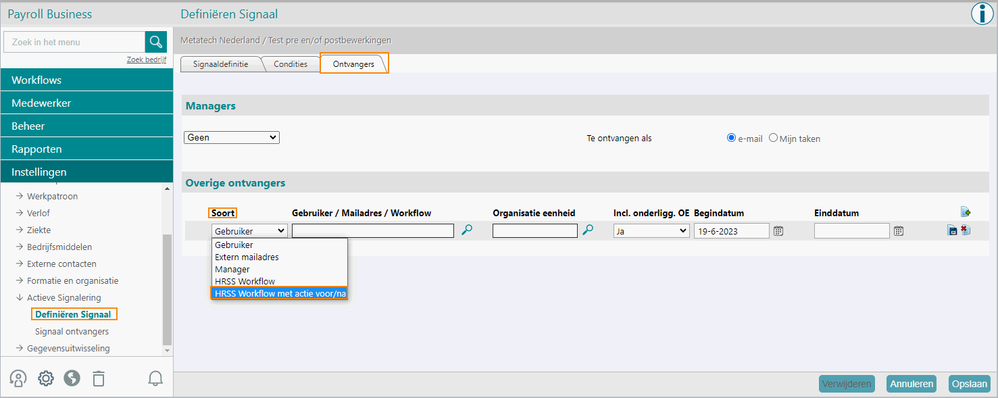Choose Extern mailadres from Soort list
Viewport: 998px width, 398px height.
[x=279, y=257]
